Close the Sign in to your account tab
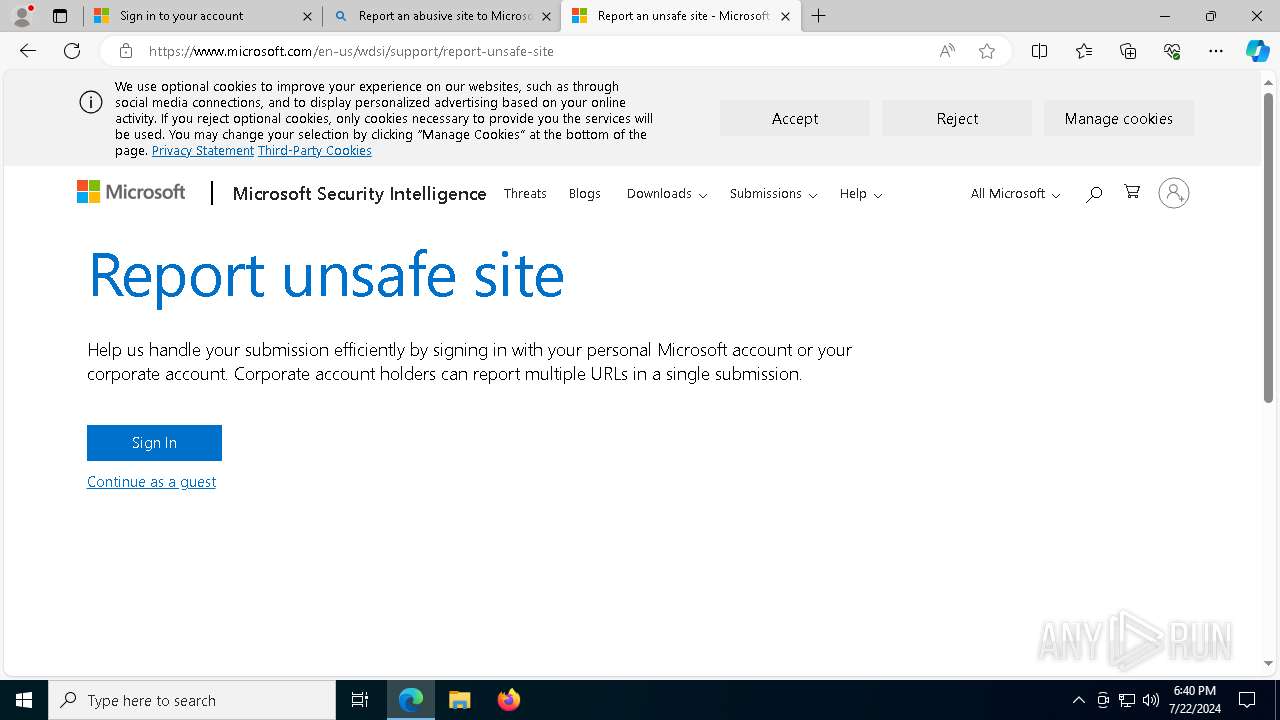 pos(307,16)
